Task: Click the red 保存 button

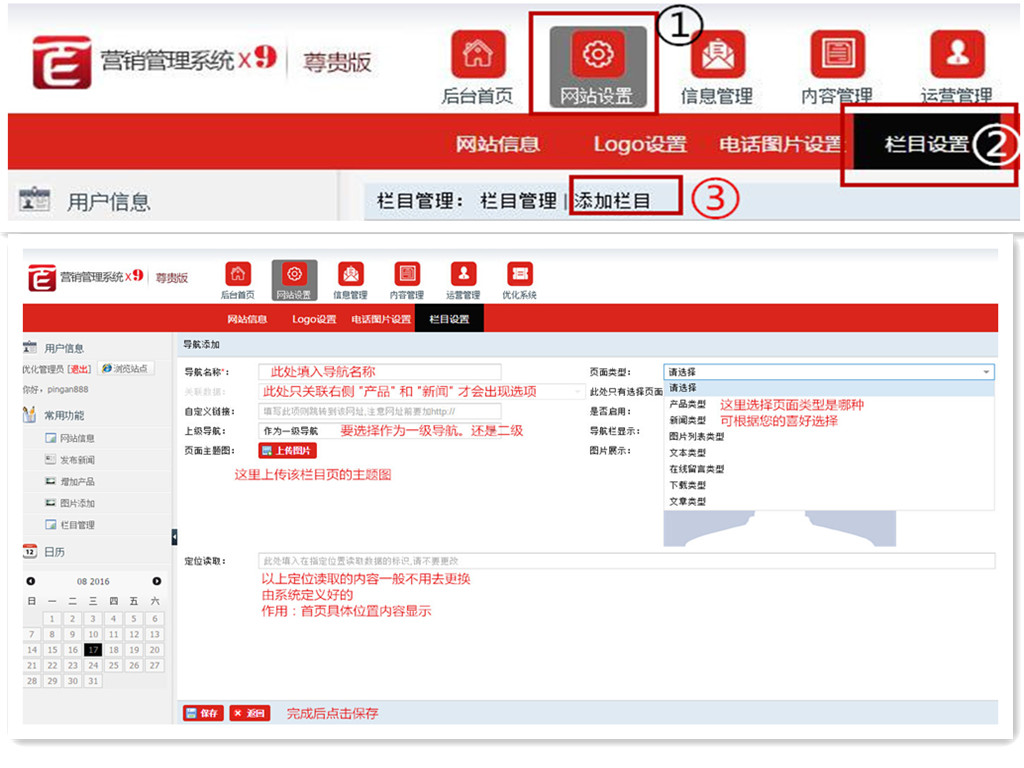Action: pos(203,713)
